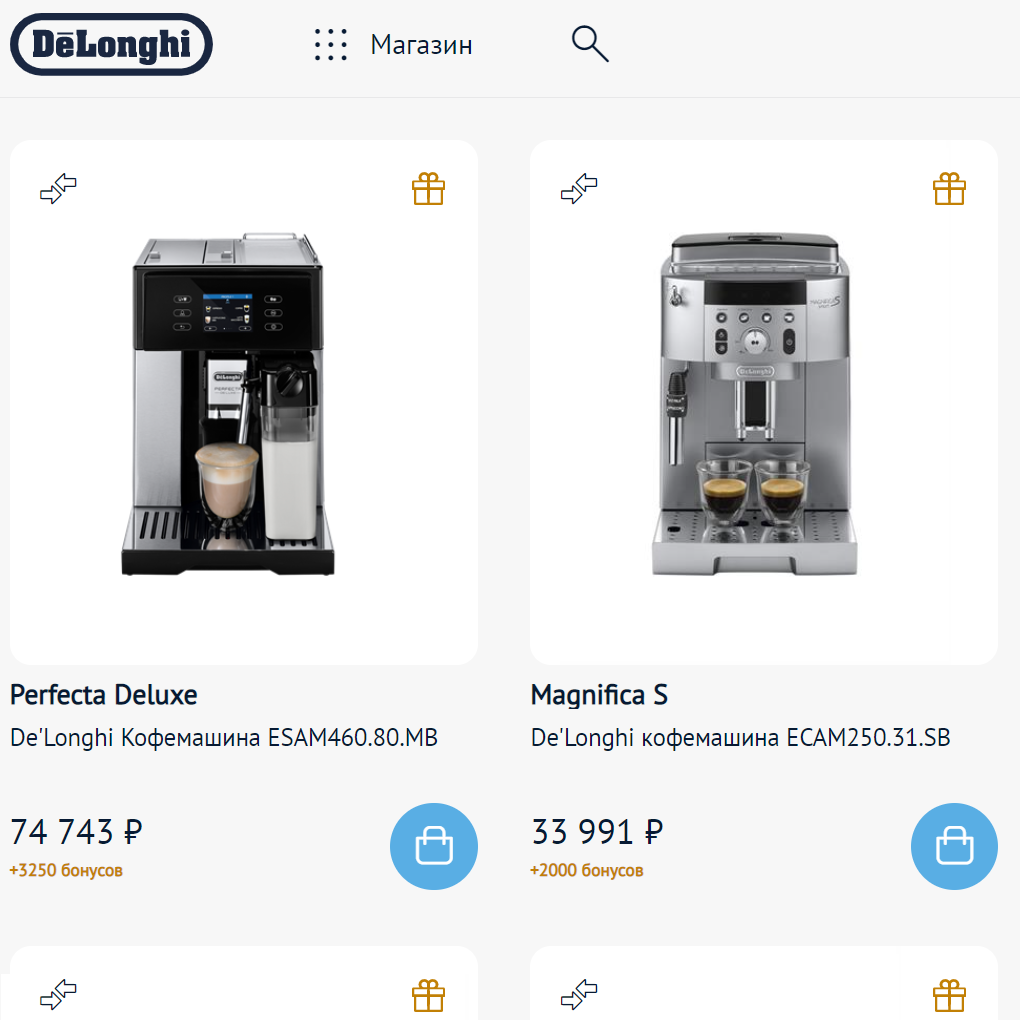This screenshot has height=1020, width=1020.
Task: Click the ESAM460.80.MB description link
Action: click(224, 738)
